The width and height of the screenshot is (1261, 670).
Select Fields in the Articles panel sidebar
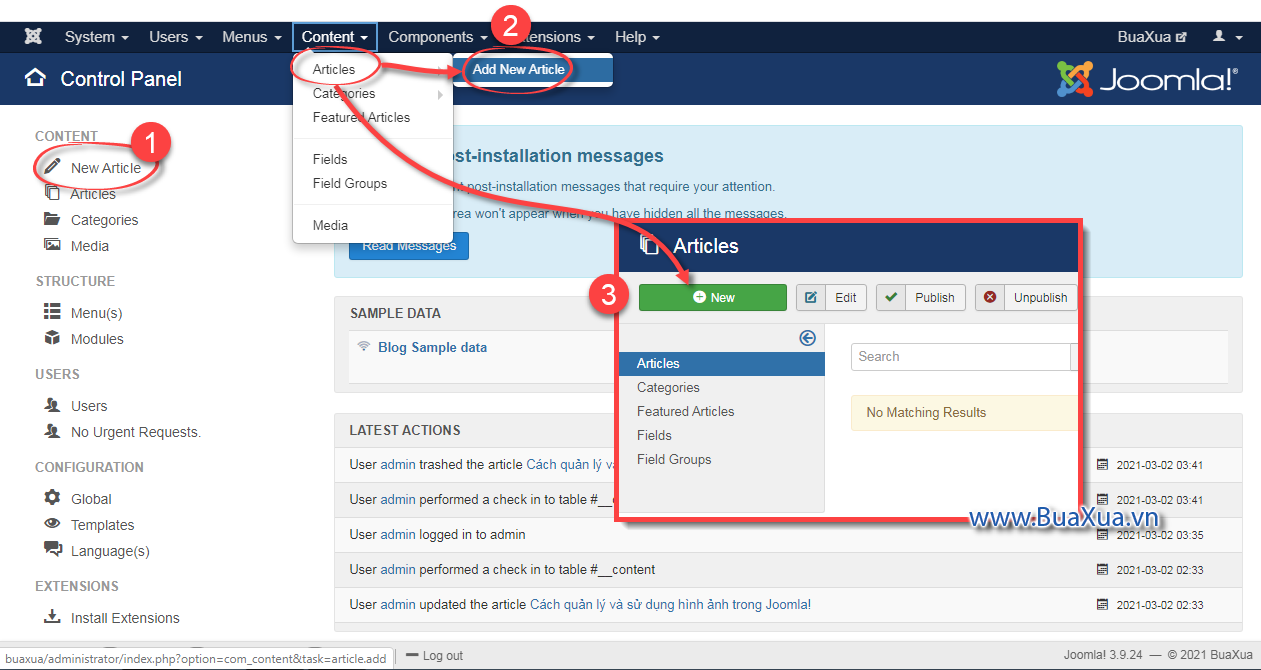click(654, 435)
